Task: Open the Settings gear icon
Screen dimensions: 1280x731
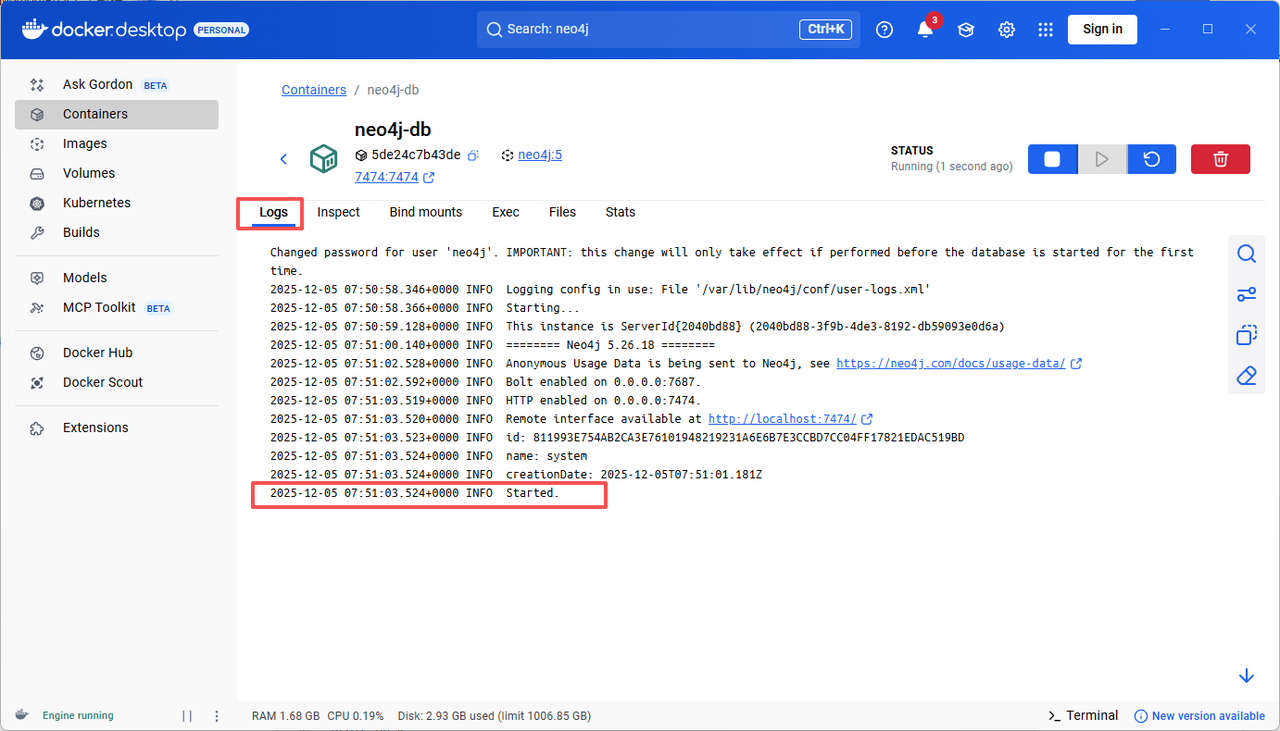Action: click(1006, 30)
